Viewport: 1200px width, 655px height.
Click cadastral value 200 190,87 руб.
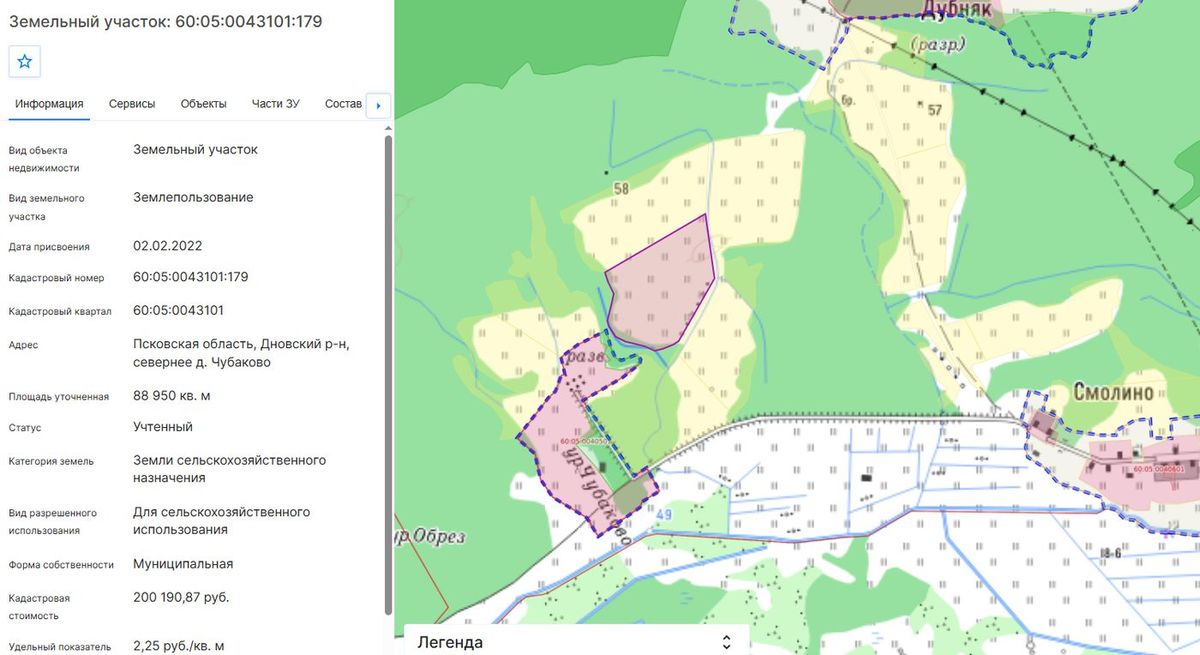(181, 597)
